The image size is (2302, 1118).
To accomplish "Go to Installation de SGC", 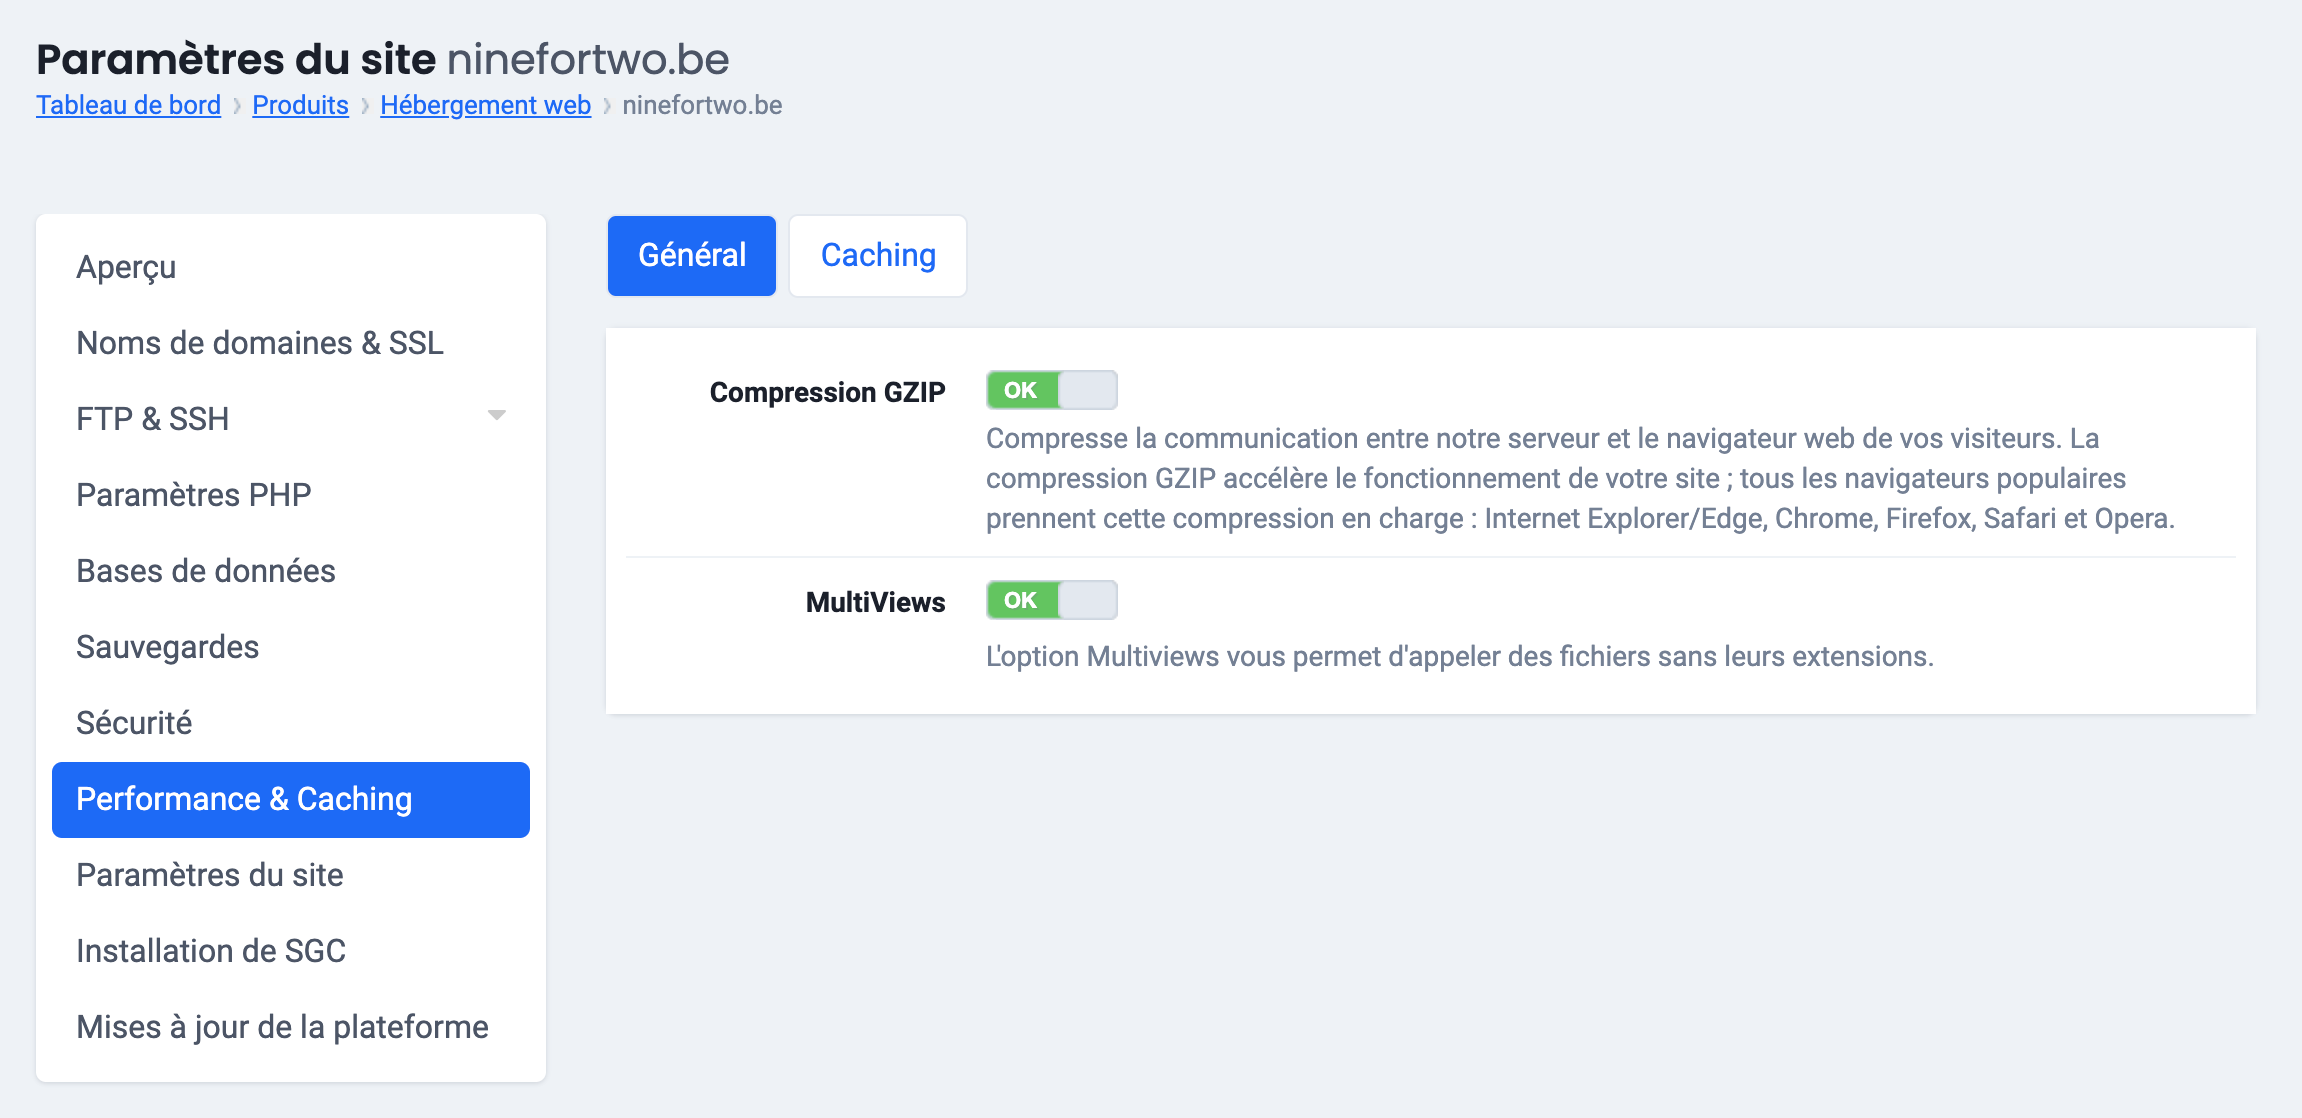I will (211, 951).
